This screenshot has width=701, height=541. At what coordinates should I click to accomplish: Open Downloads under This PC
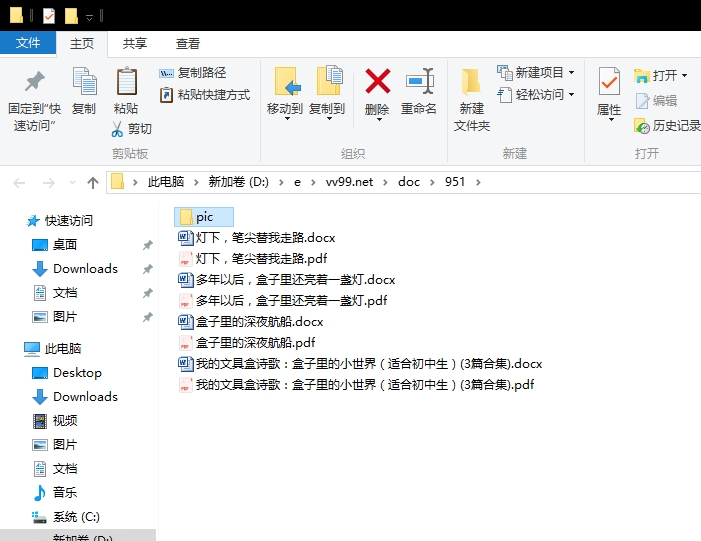coord(75,397)
